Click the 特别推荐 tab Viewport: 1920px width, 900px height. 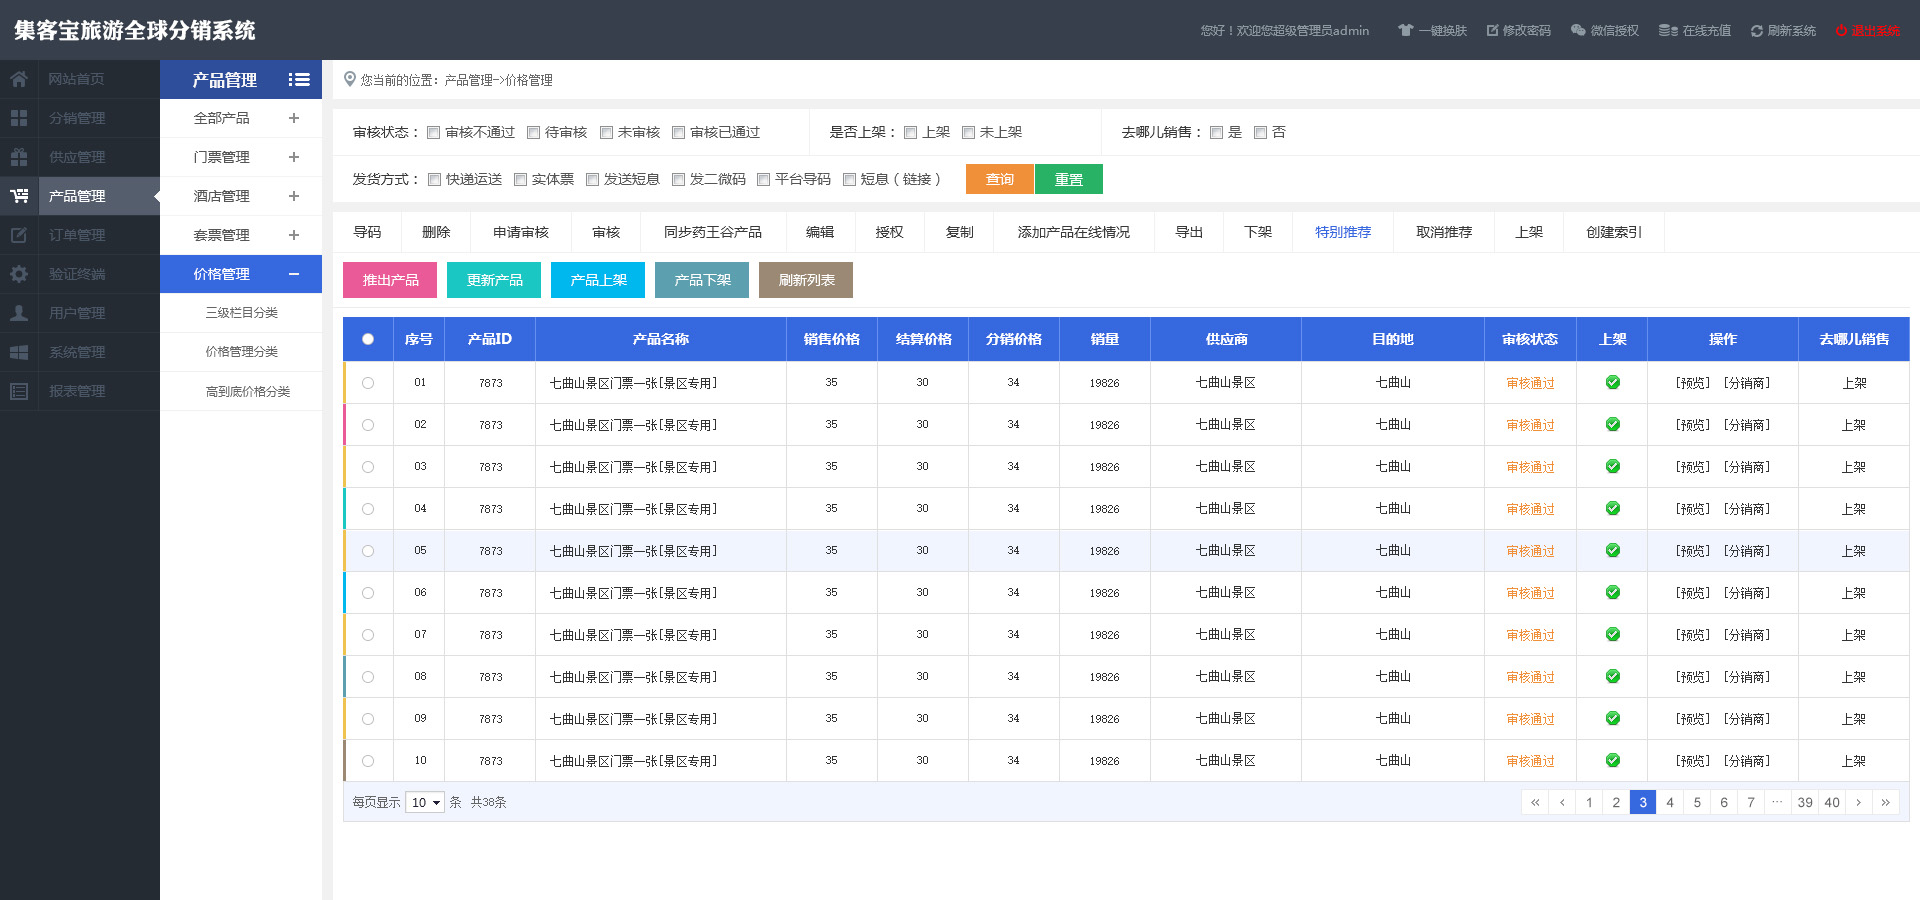pyautogui.click(x=1343, y=232)
